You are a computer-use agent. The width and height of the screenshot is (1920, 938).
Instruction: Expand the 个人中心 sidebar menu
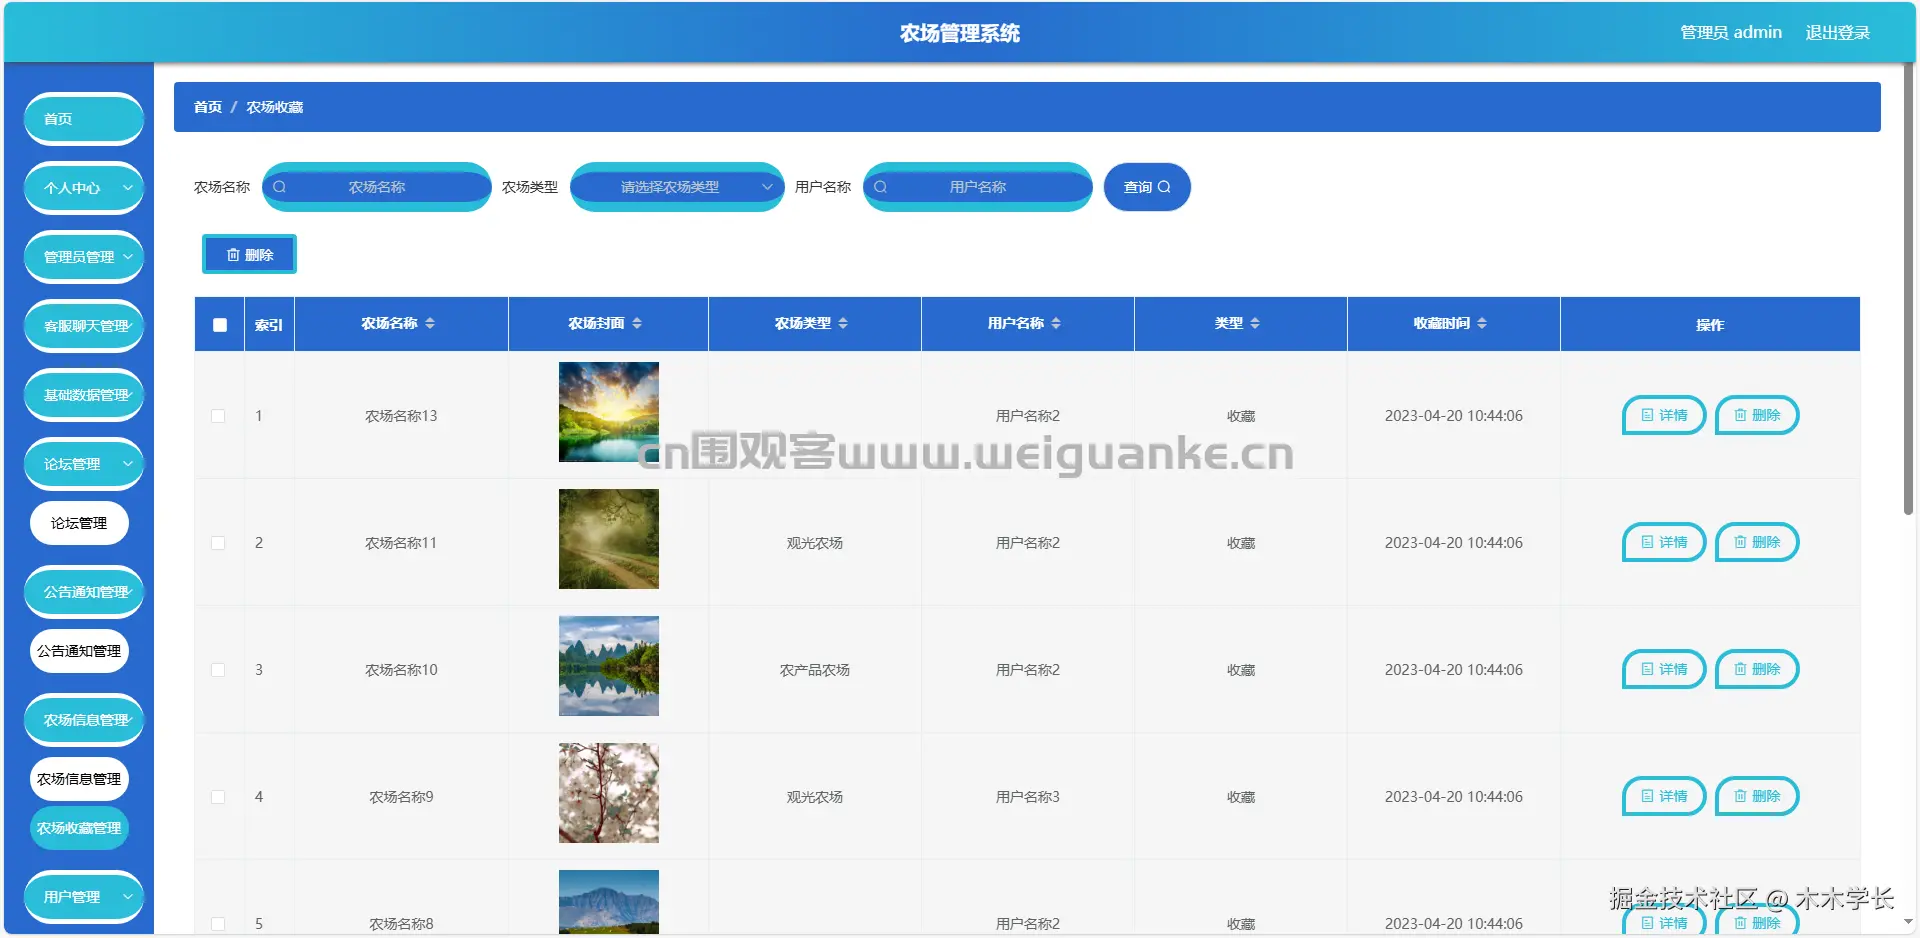(x=84, y=188)
